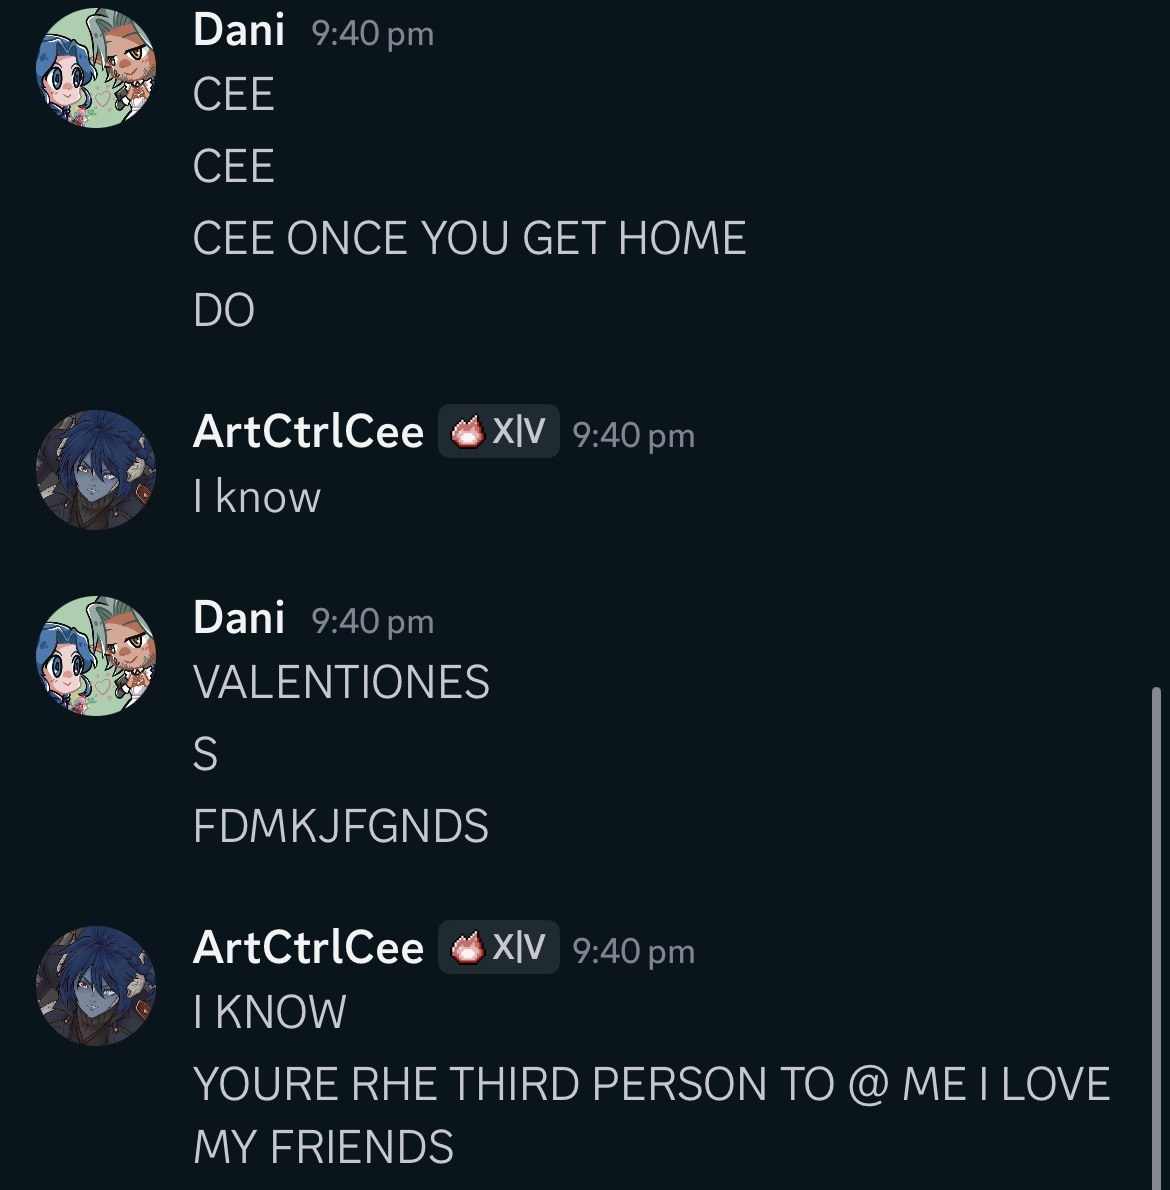Click ArtCtrlCee's avatar beside "I KNOW" caps message
The image size is (1170, 1190).
(x=96, y=986)
